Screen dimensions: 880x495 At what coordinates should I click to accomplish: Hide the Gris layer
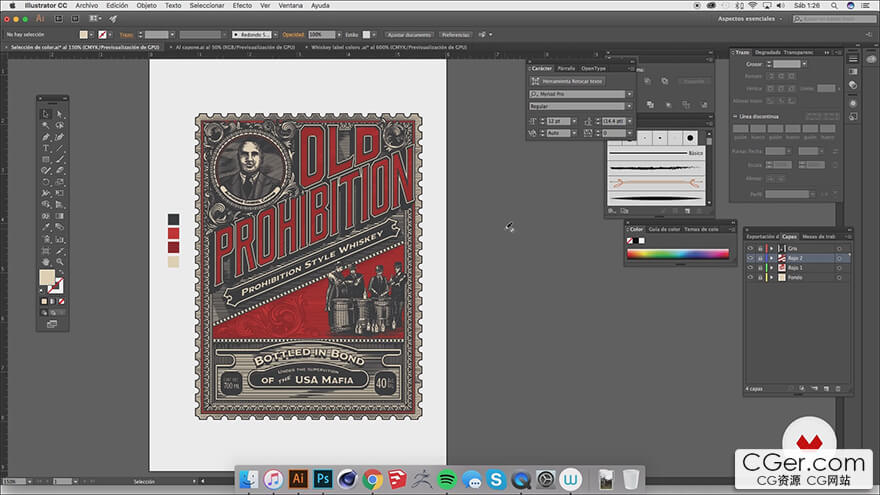pos(750,248)
